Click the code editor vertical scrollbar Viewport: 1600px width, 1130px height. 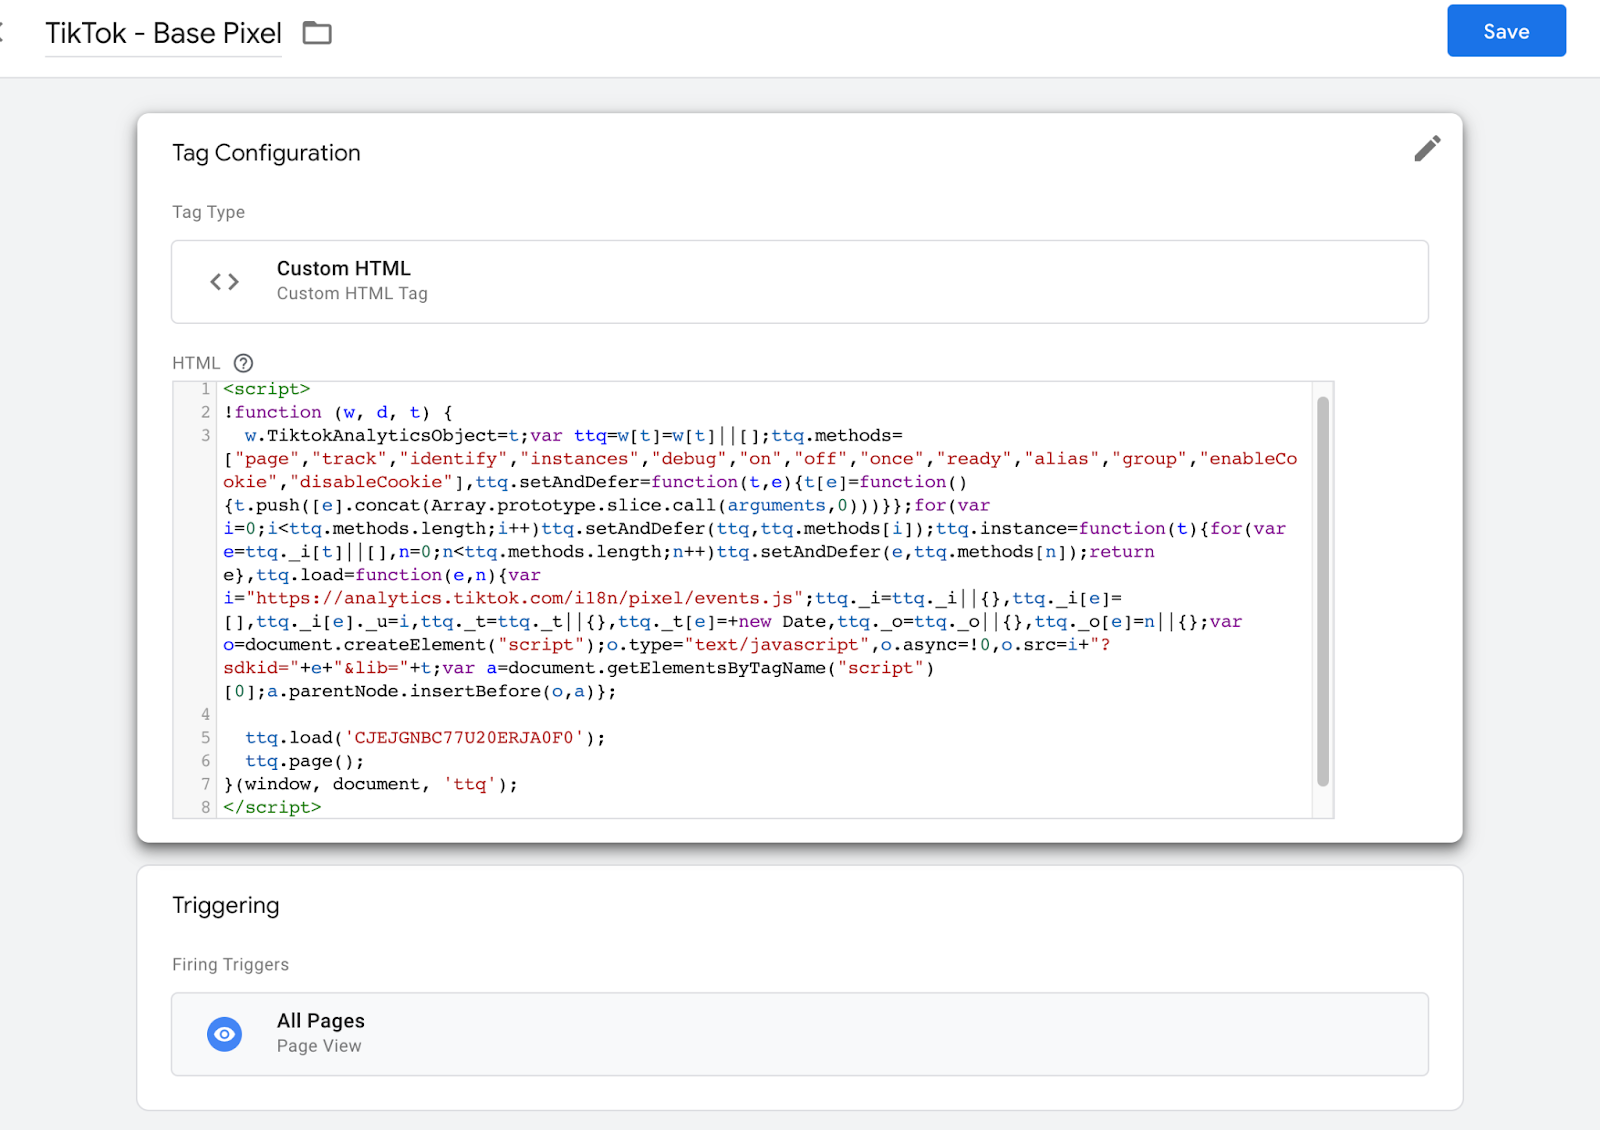[1323, 590]
